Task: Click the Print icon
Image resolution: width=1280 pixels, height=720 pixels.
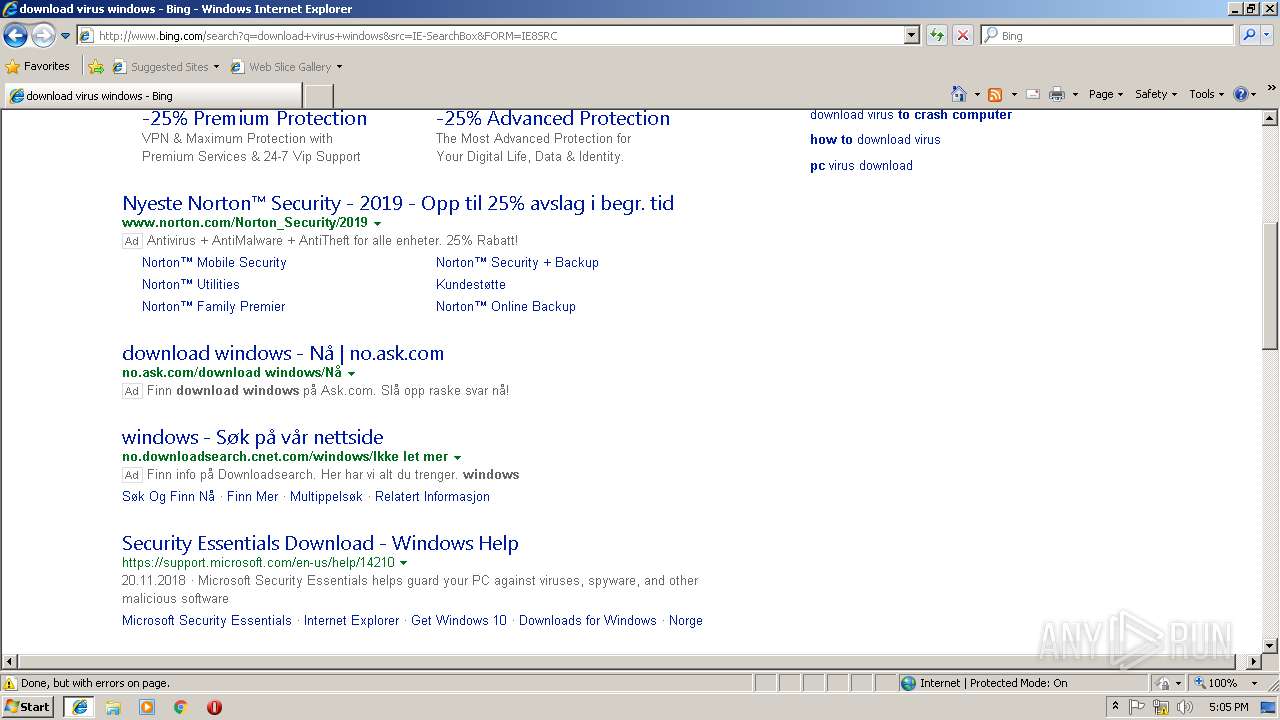Action: click(x=1057, y=94)
